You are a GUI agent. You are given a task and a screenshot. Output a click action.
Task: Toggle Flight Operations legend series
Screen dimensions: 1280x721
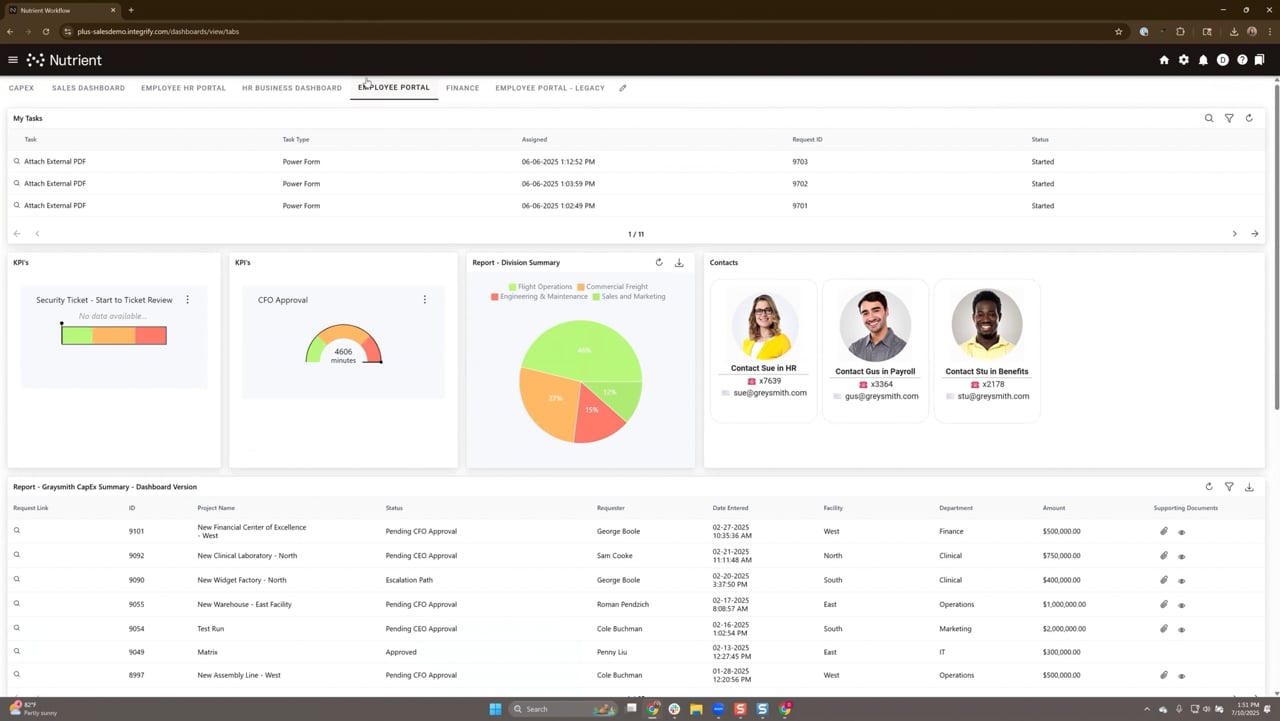coord(540,287)
